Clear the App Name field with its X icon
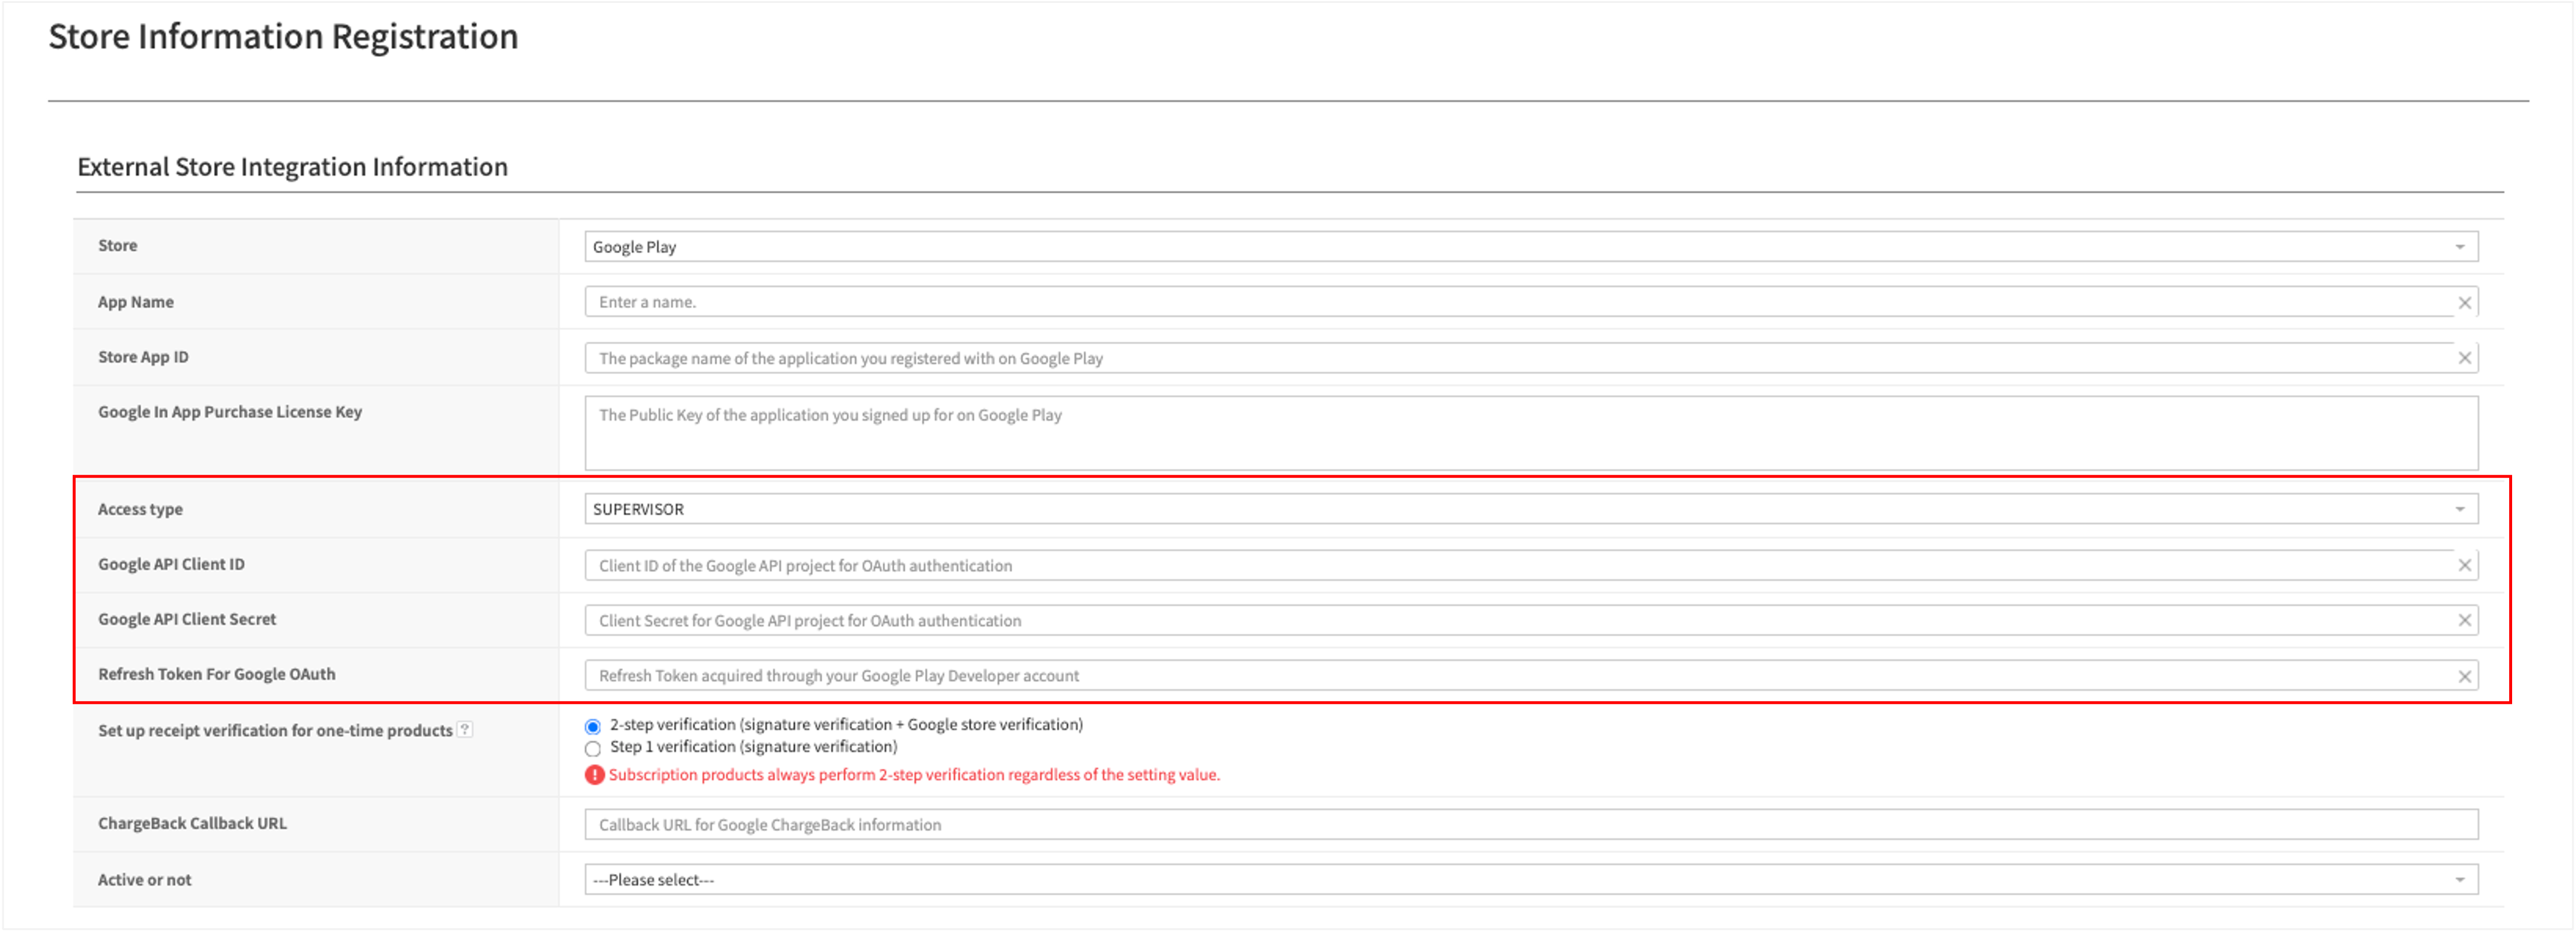The height and width of the screenshot is (932, 2576). pyautogui.click(x=2464, y=303)
